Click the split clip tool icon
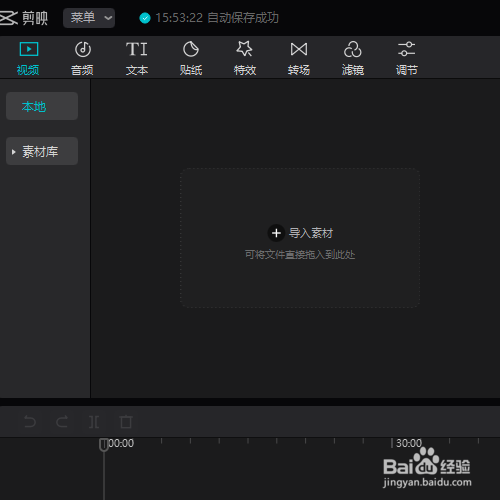Screen dimensions: 500x500 (94, 422)
